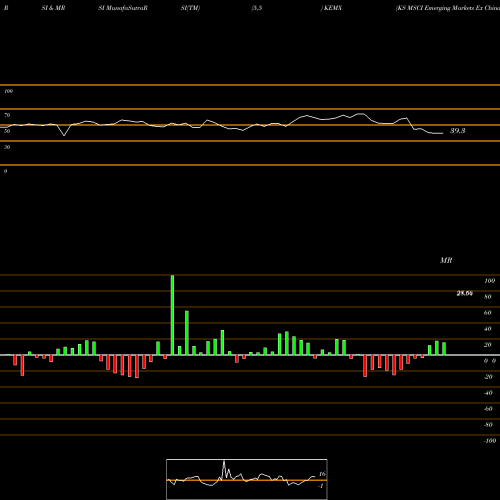Open the mini overview chart thumbnail
The image size is (500, 500).
[247, 479]
